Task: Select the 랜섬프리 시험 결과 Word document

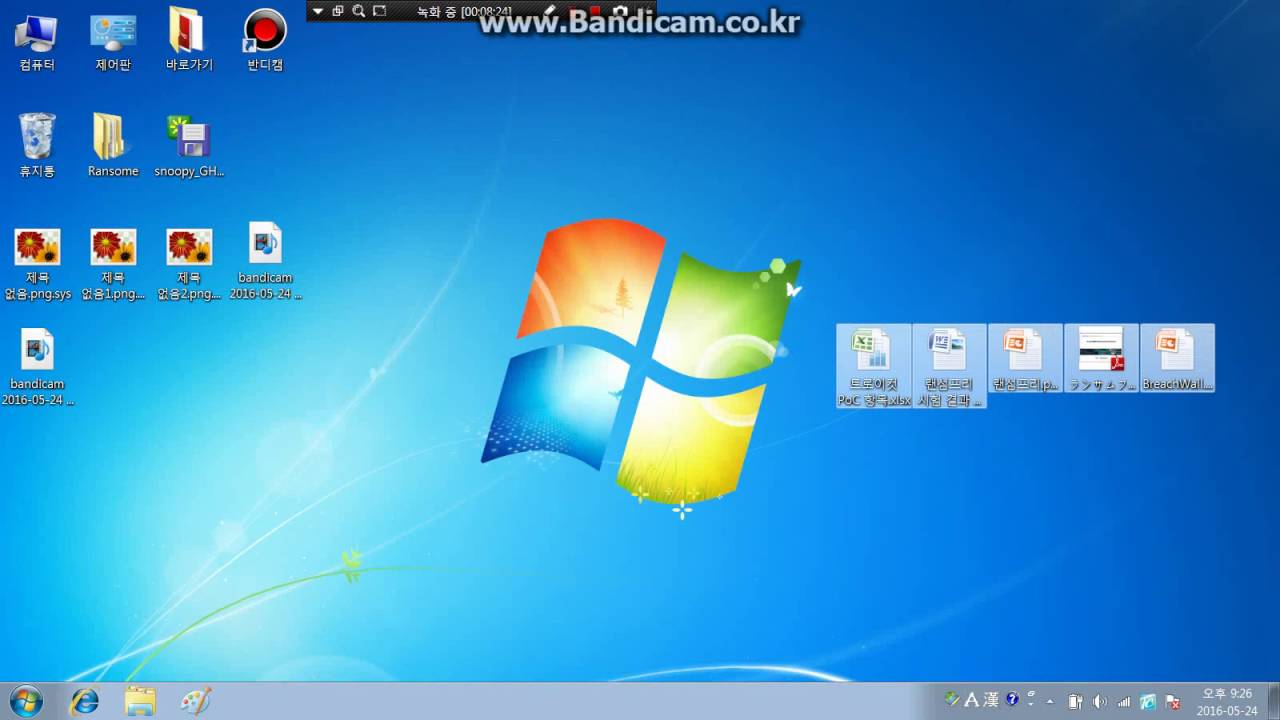Action: (x=949, y=366)
